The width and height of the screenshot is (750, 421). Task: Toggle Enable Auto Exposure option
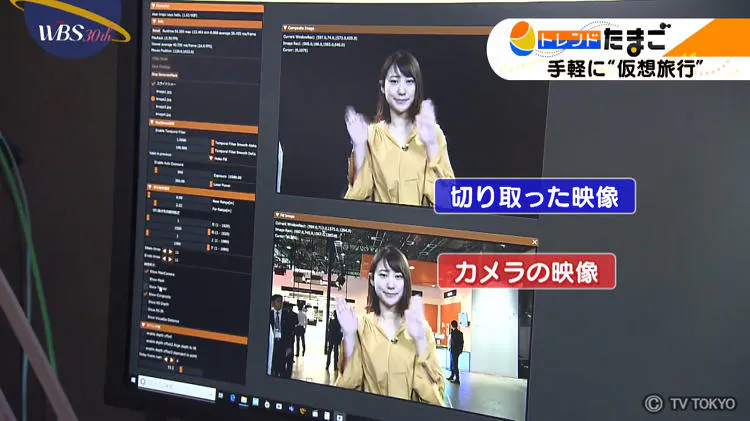point(168,163)
